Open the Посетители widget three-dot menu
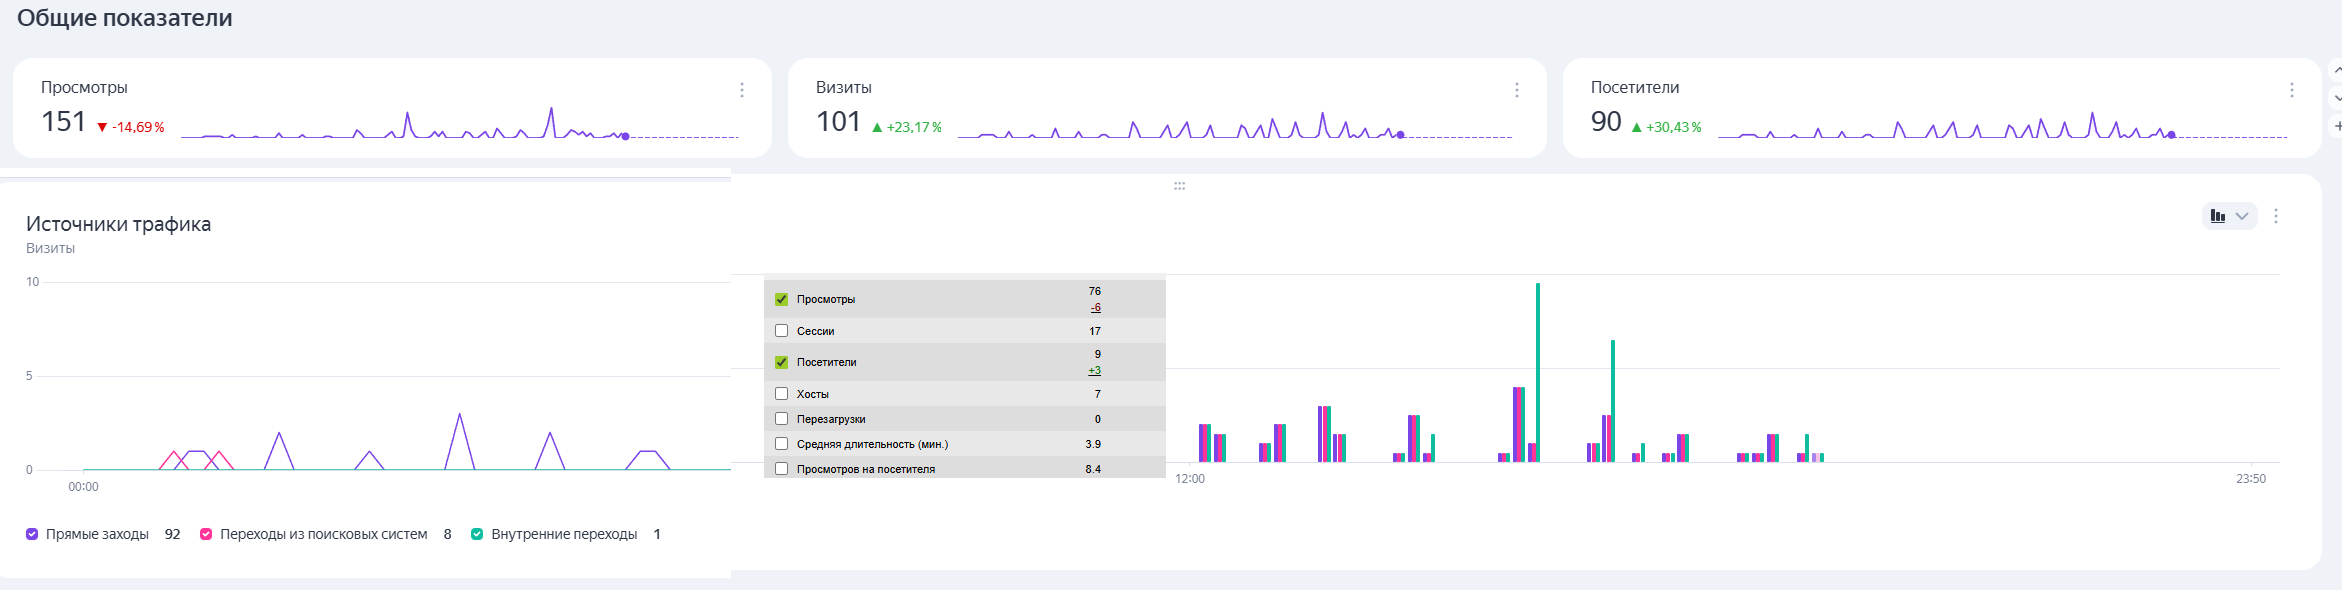This screenshot has height=590, width=2342. pos(2291,90)
